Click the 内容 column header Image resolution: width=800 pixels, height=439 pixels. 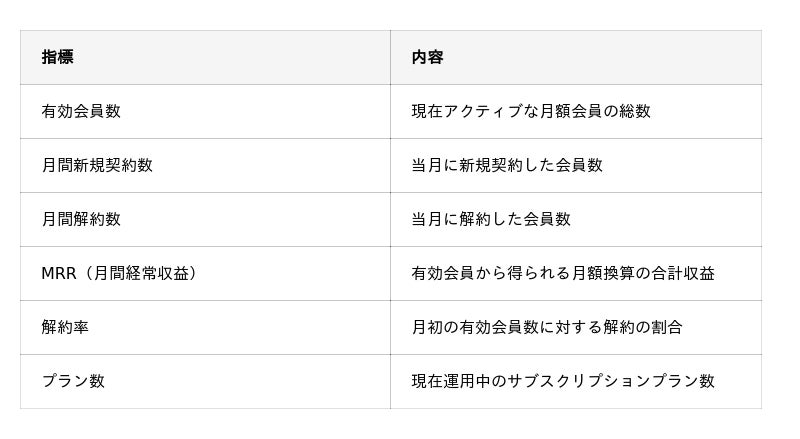pos(427,57)
